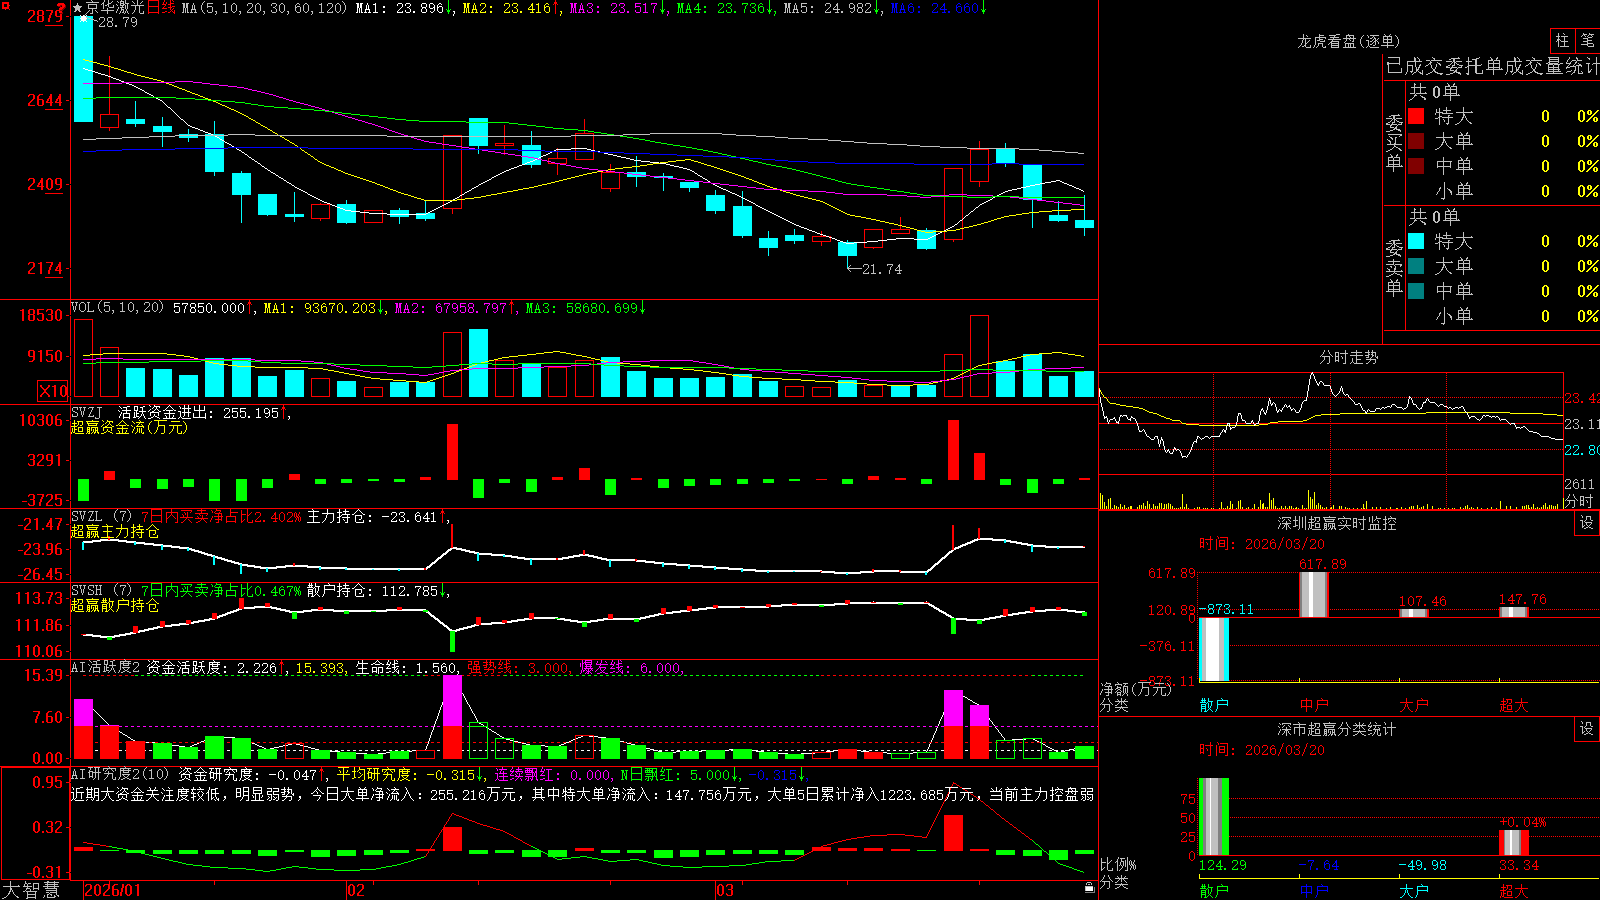Switch to 柱 bar view toggle
This screenshot has width=1600, height=900.
(1562, 40)
